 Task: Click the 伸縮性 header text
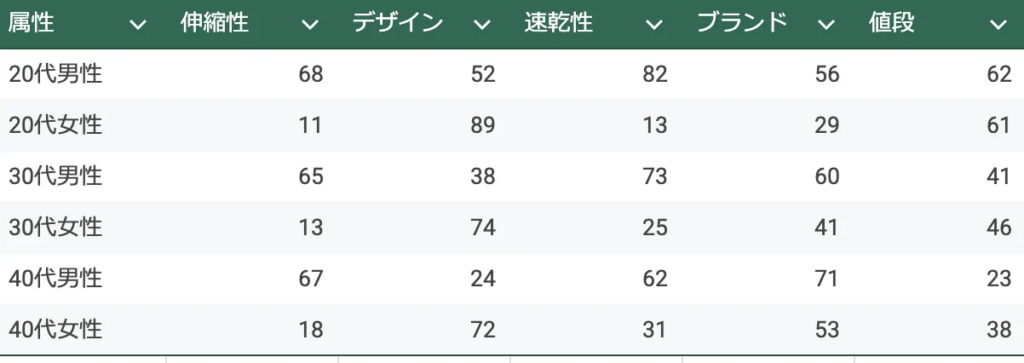[x=214, y=24]
